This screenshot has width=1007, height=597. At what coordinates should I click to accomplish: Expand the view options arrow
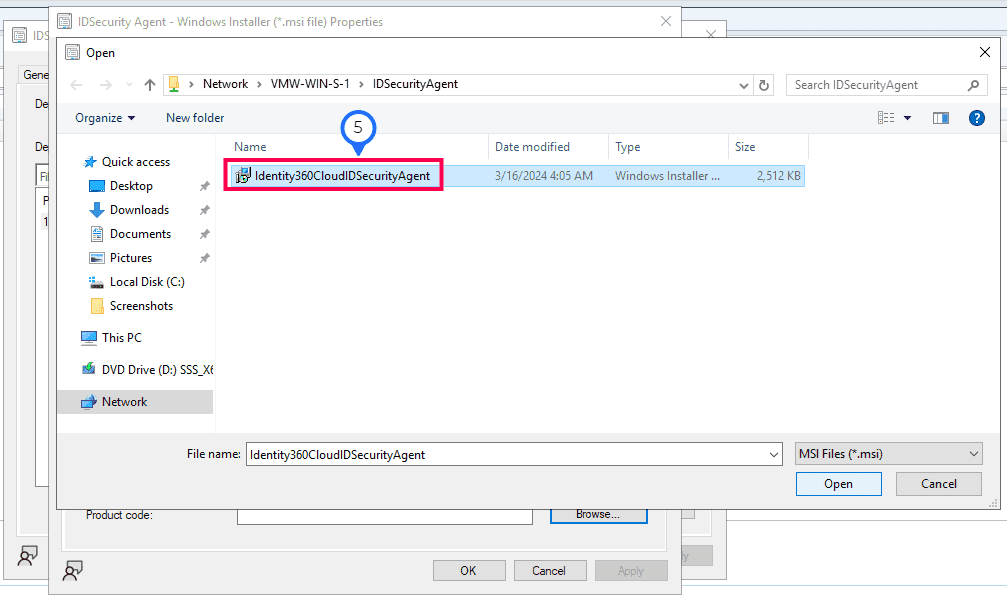pyautogui.click(x=907, y=117)
